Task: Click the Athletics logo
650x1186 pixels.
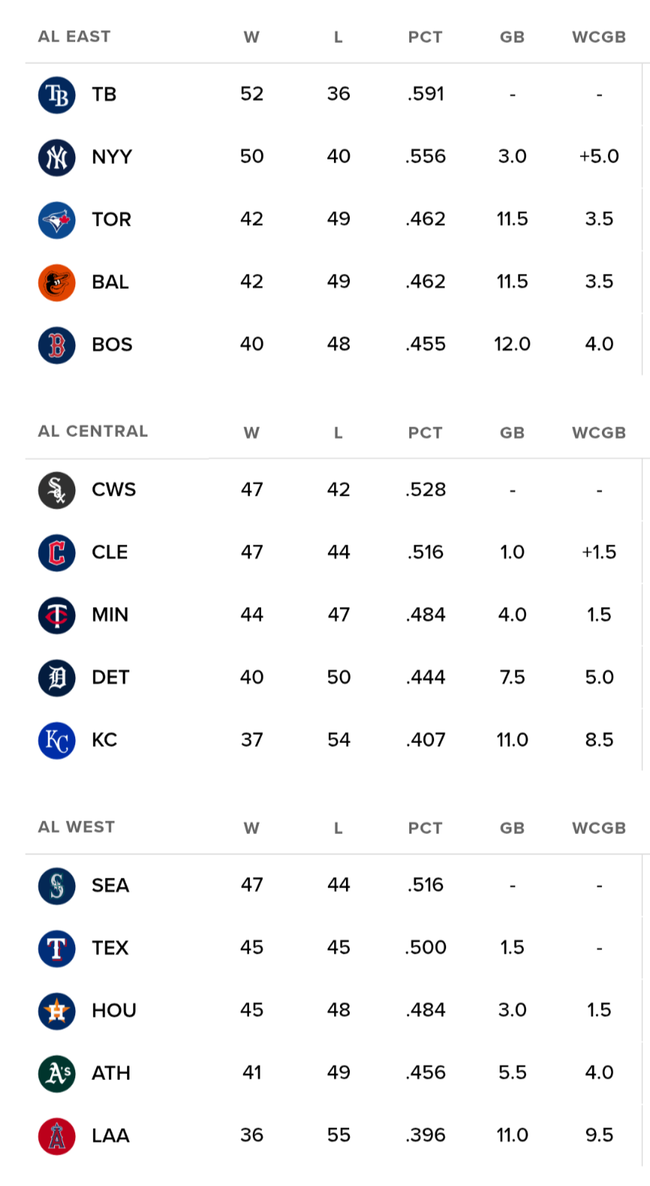Action: click(x=57, y=1073)
